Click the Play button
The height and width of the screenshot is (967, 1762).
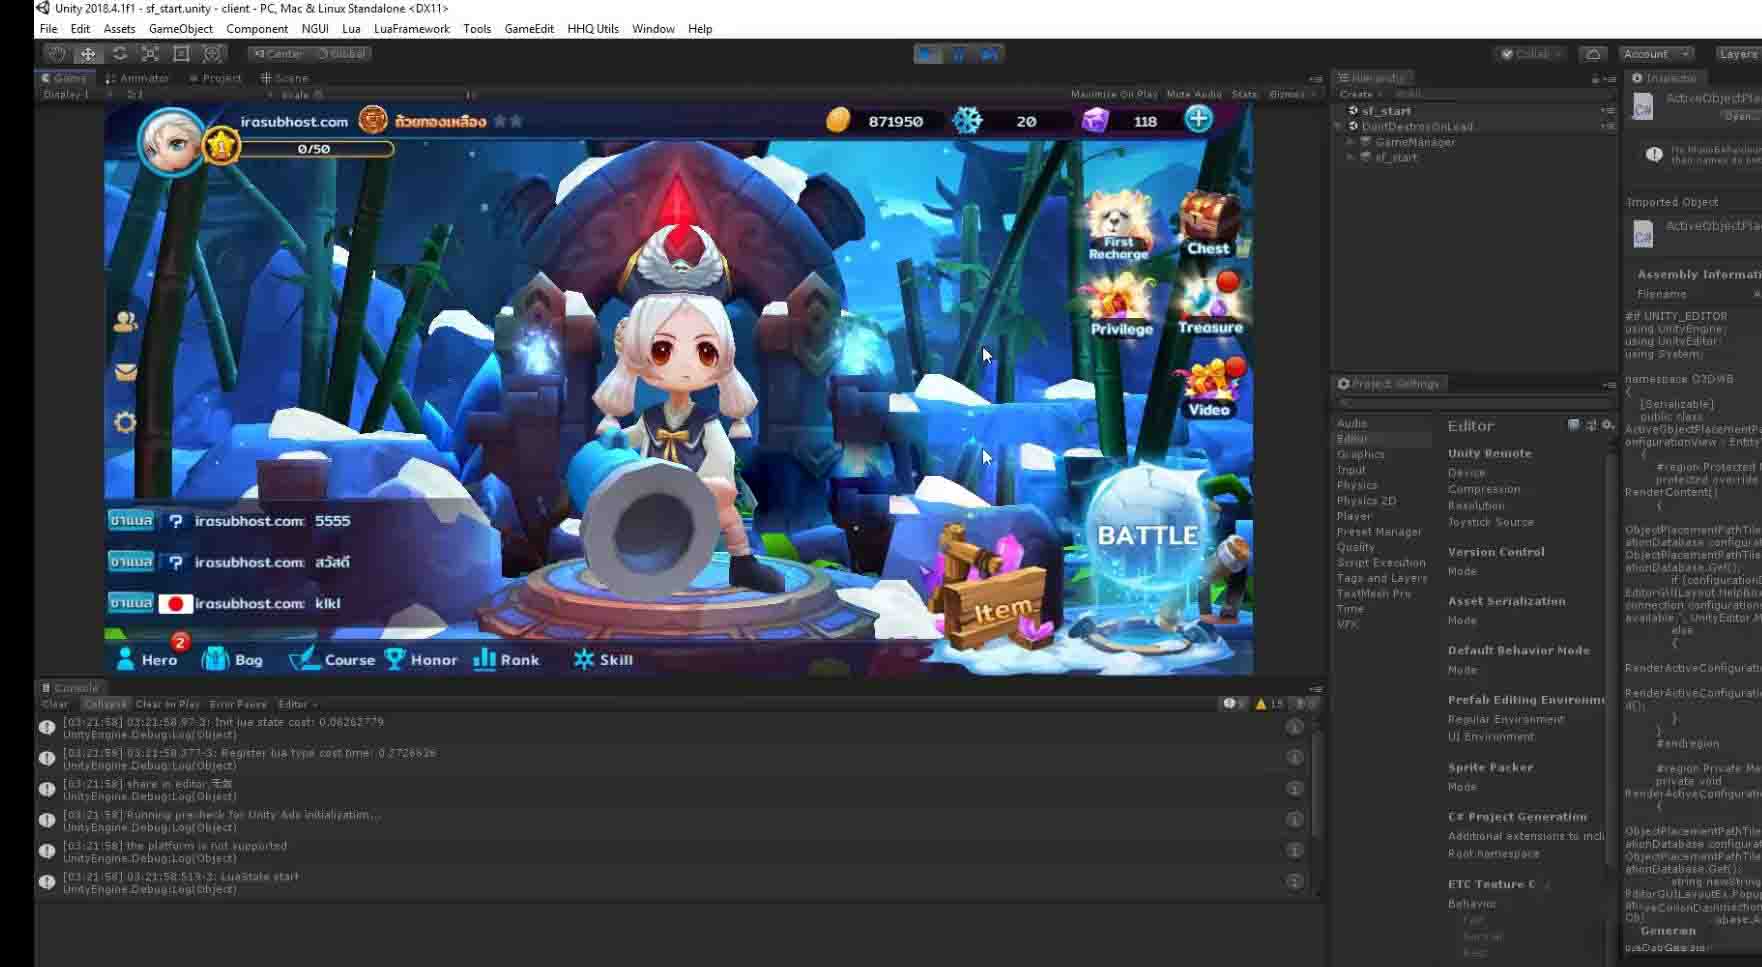[x=928, y=54]
